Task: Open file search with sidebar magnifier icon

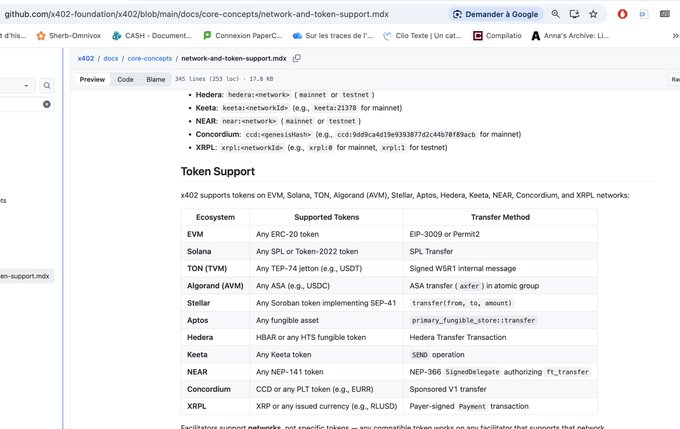Action: tap(47, 85)
